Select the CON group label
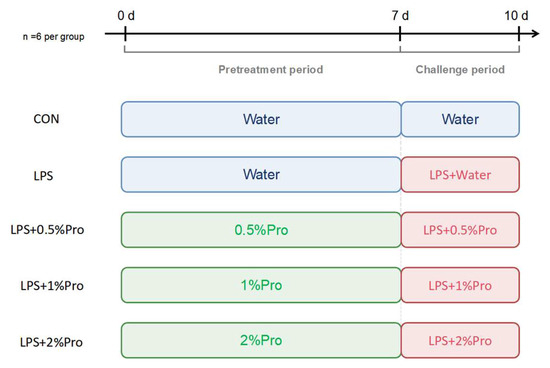Image resolution: width=550 pixels, height=368 pixels. (46, 119)
